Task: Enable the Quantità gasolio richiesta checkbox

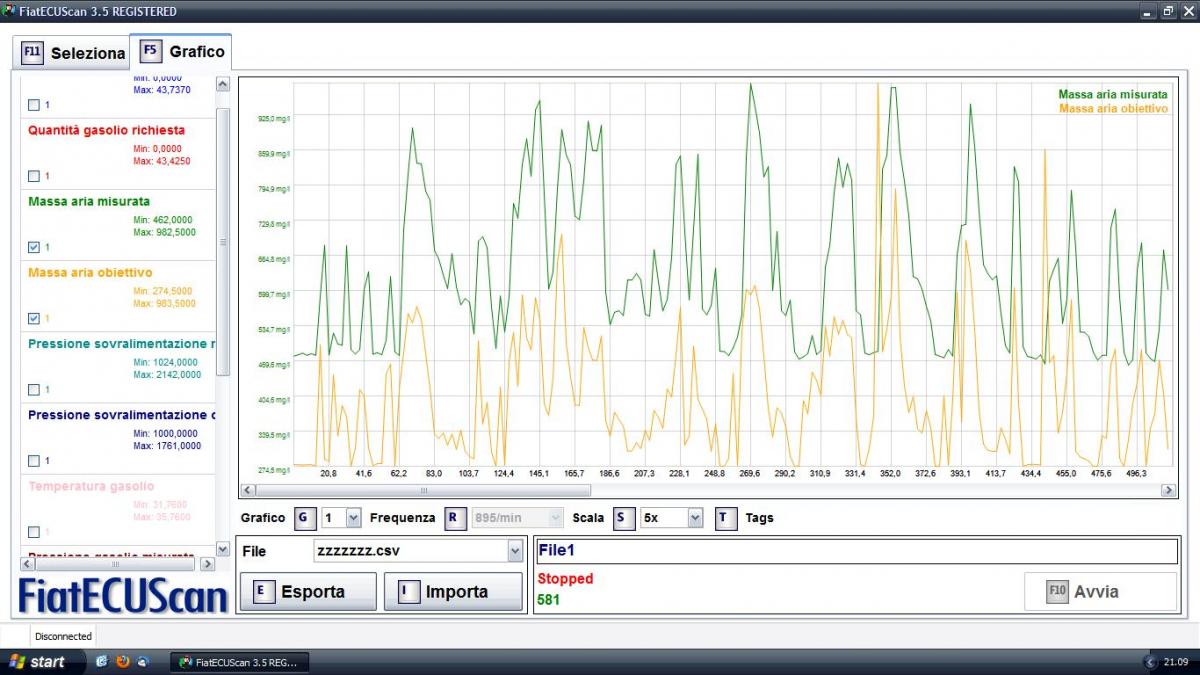Action: tap(34, 176)
